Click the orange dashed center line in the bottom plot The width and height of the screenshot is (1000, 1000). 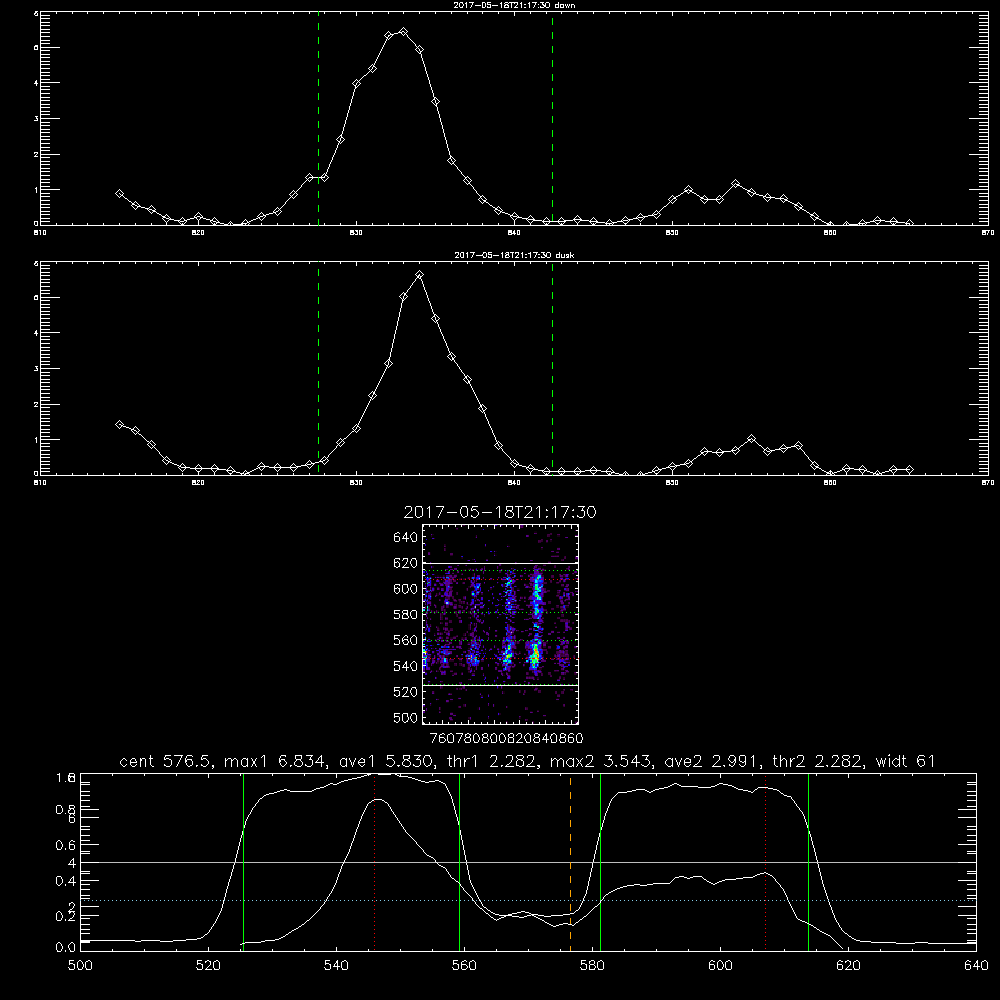coord(570,861)
